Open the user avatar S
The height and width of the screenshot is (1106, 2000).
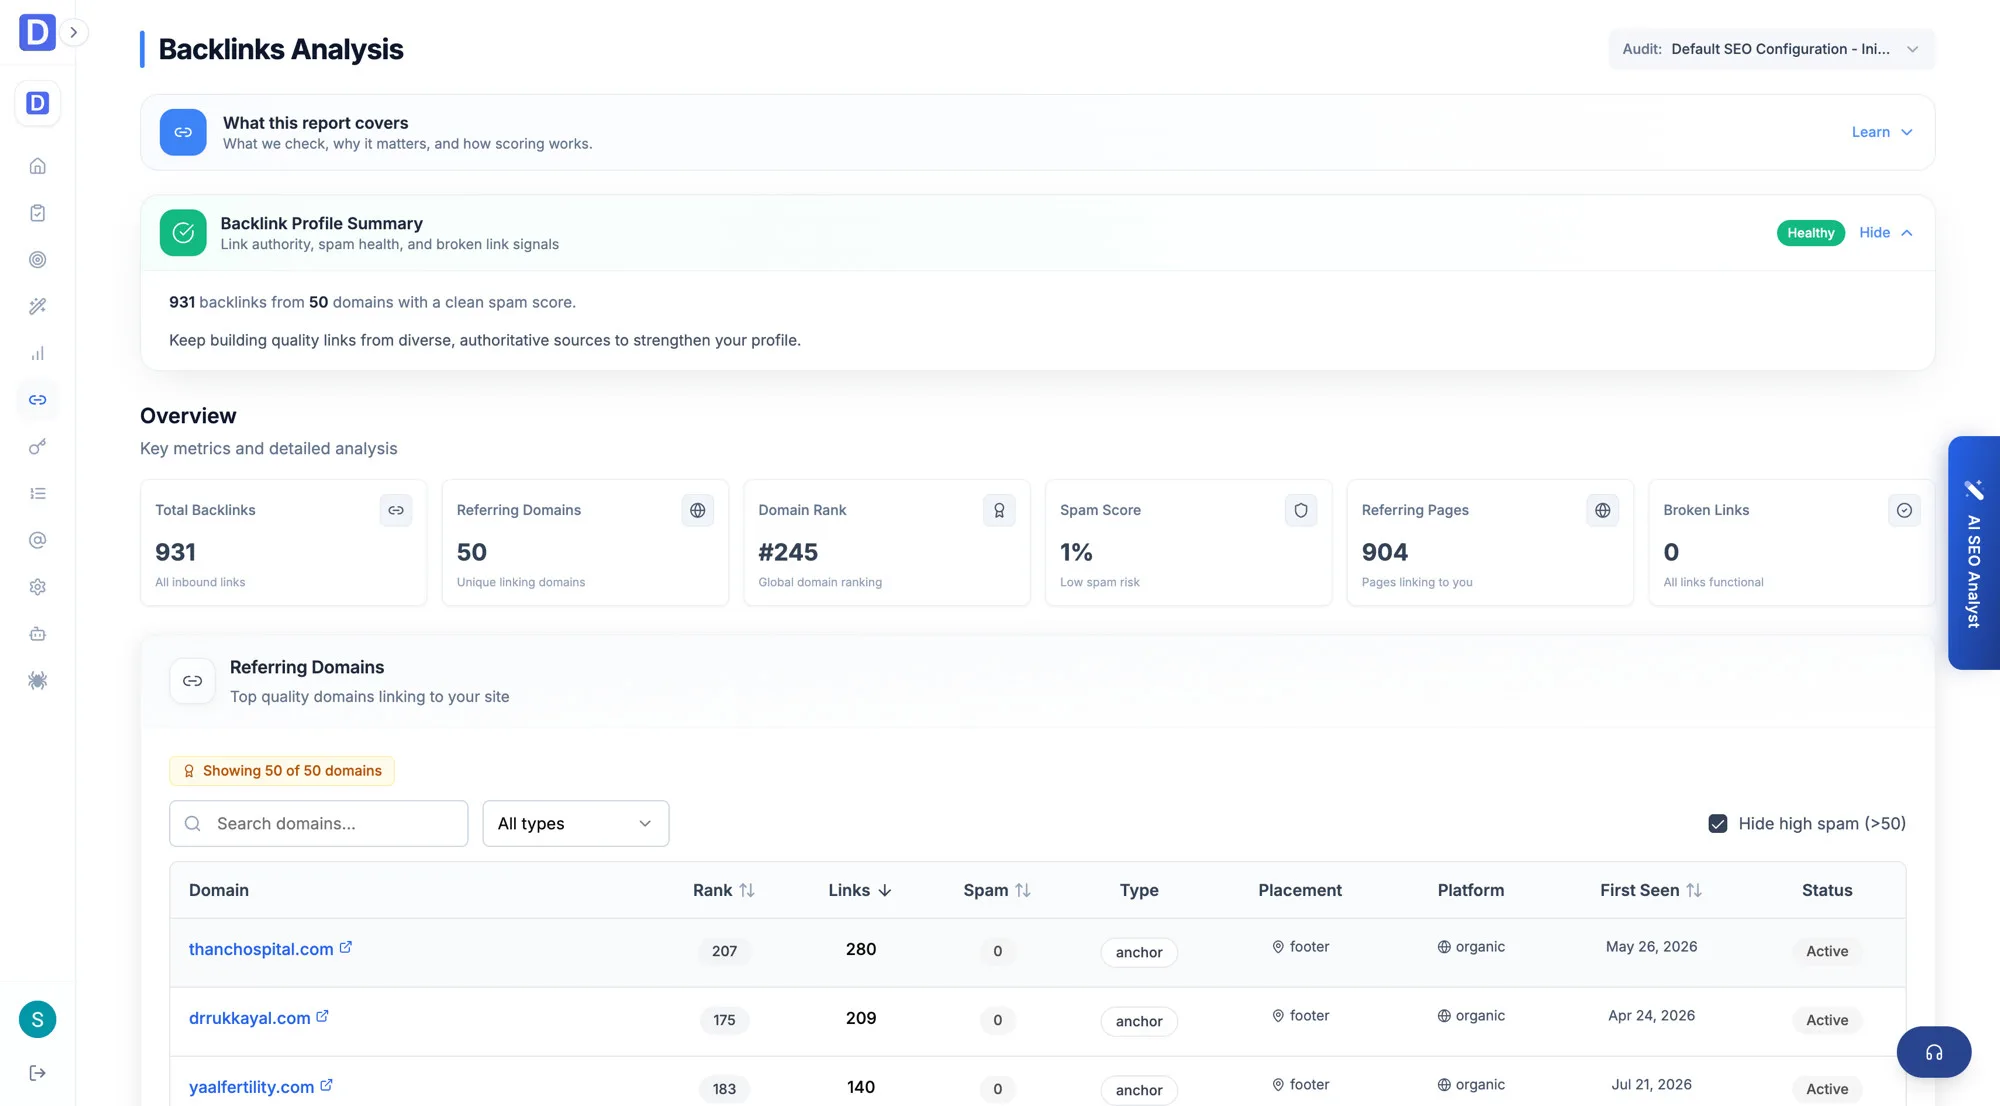(x=37, y=1020)
